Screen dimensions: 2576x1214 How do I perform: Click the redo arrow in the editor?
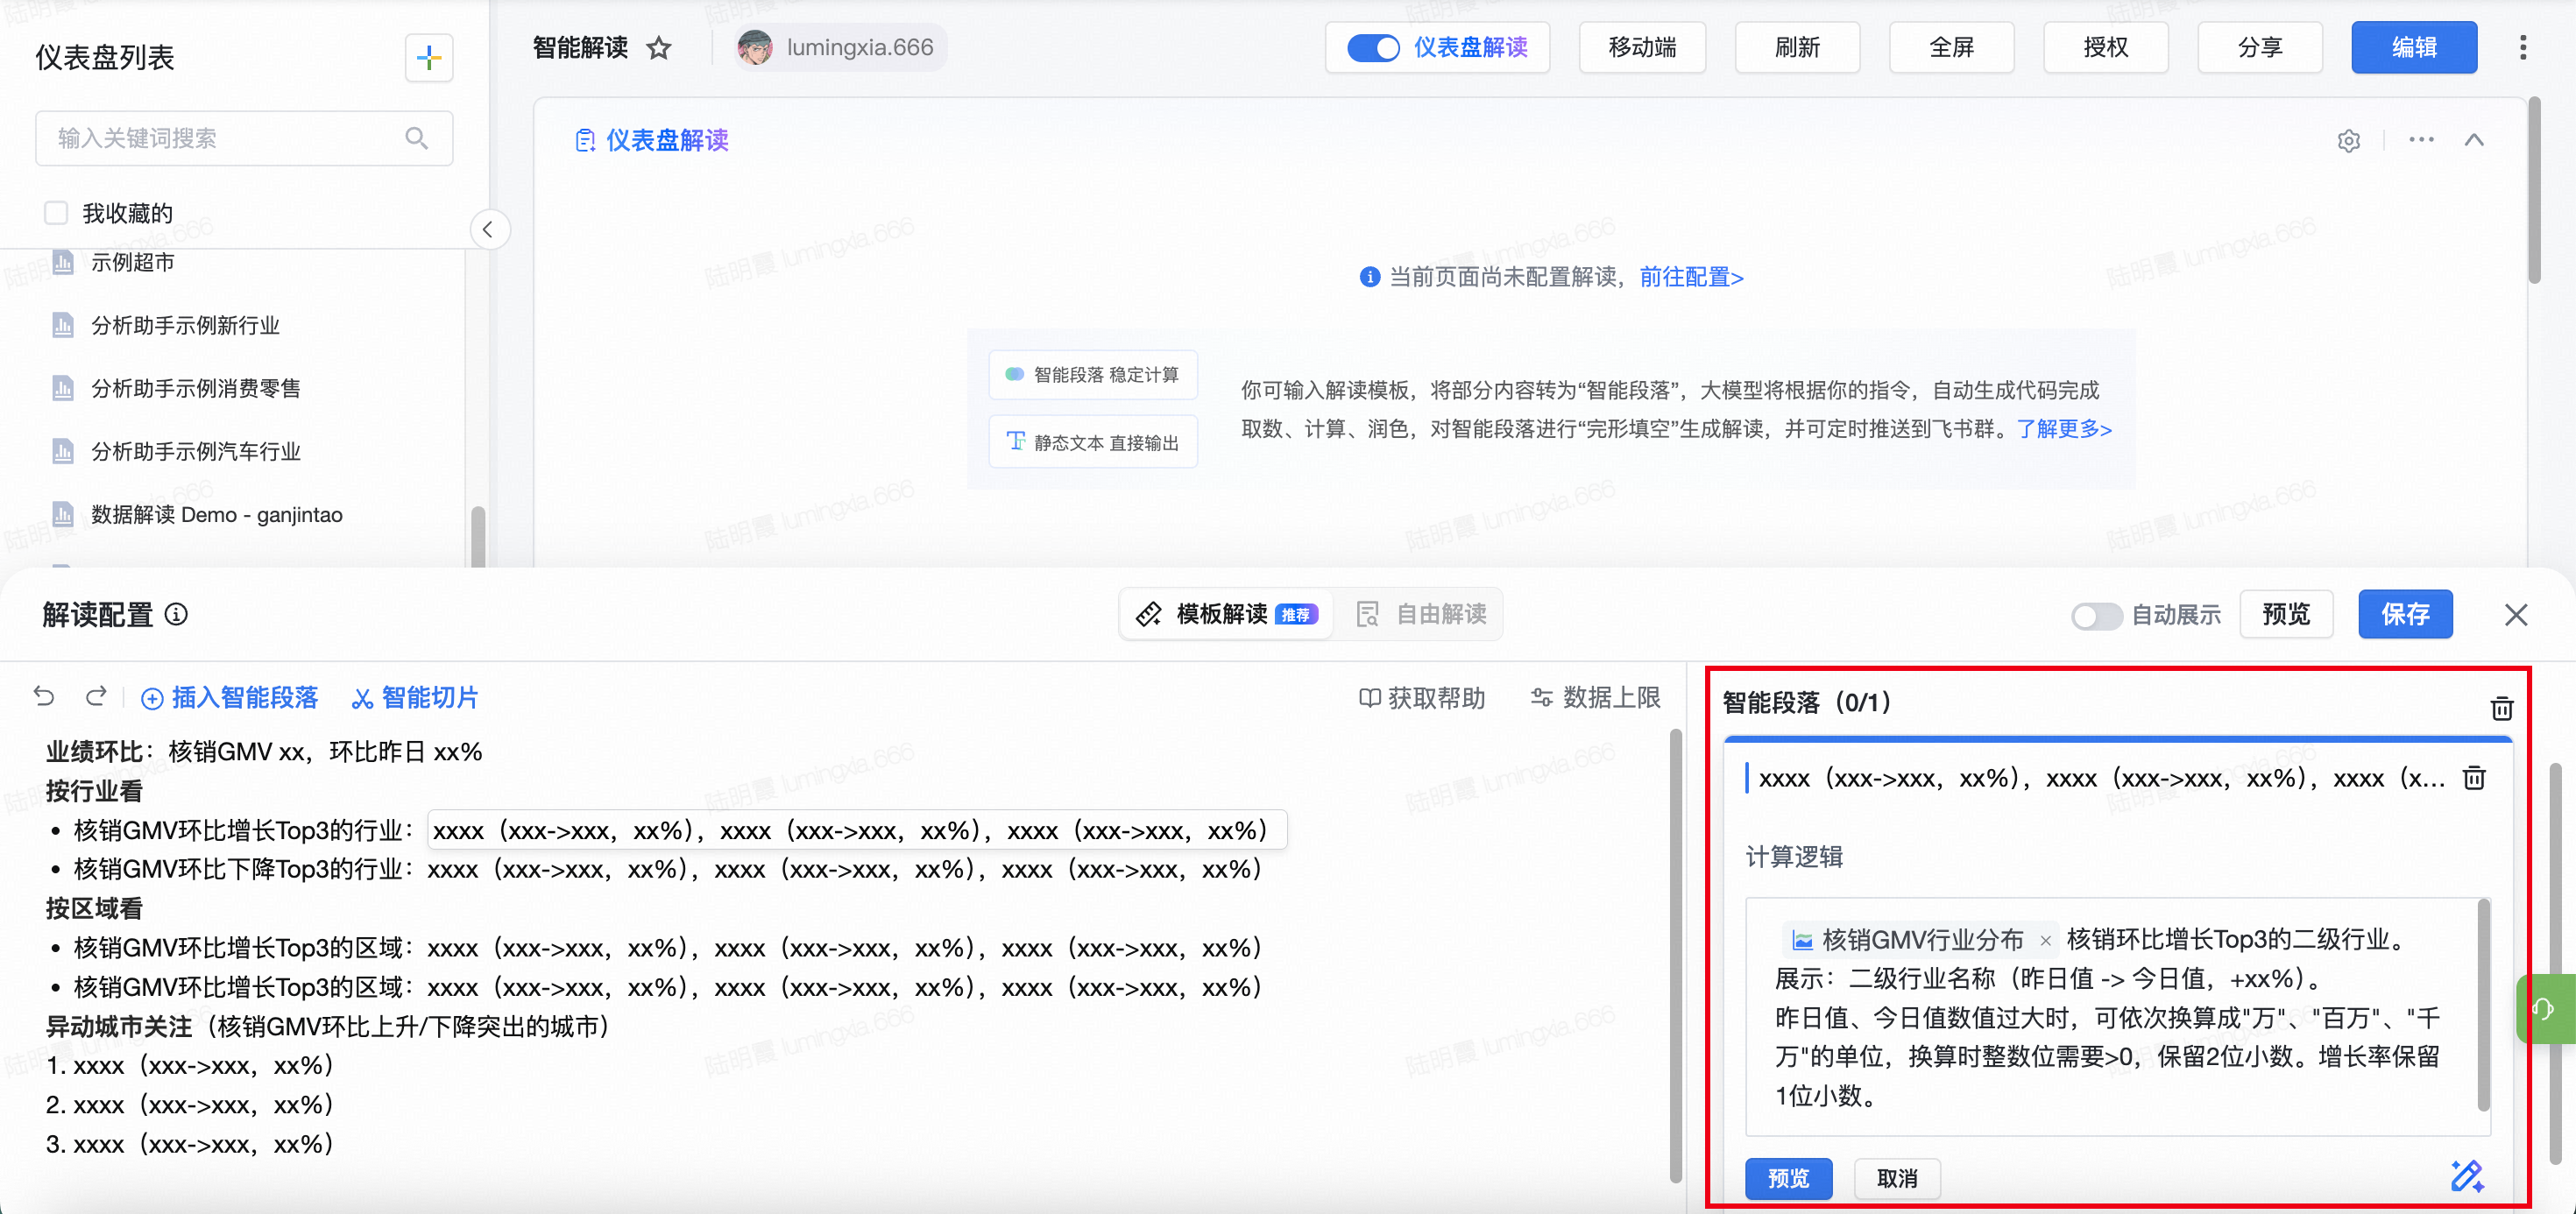[96, 696]
